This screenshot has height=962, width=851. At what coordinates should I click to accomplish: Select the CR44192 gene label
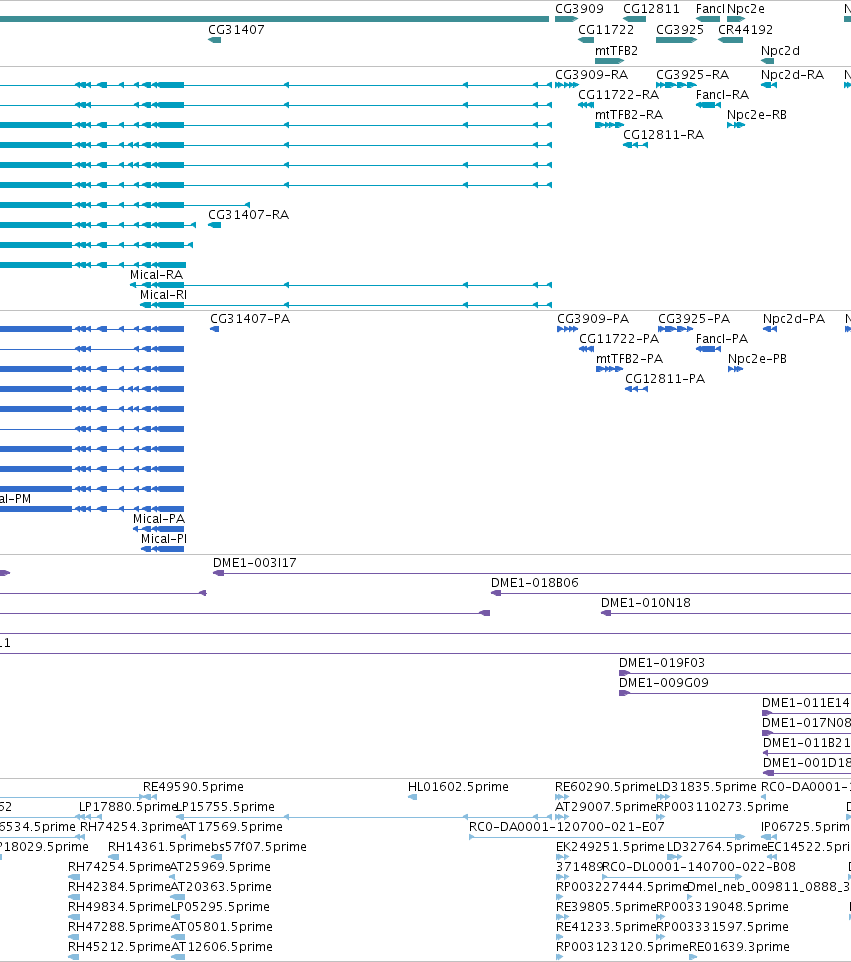[745, 29]
